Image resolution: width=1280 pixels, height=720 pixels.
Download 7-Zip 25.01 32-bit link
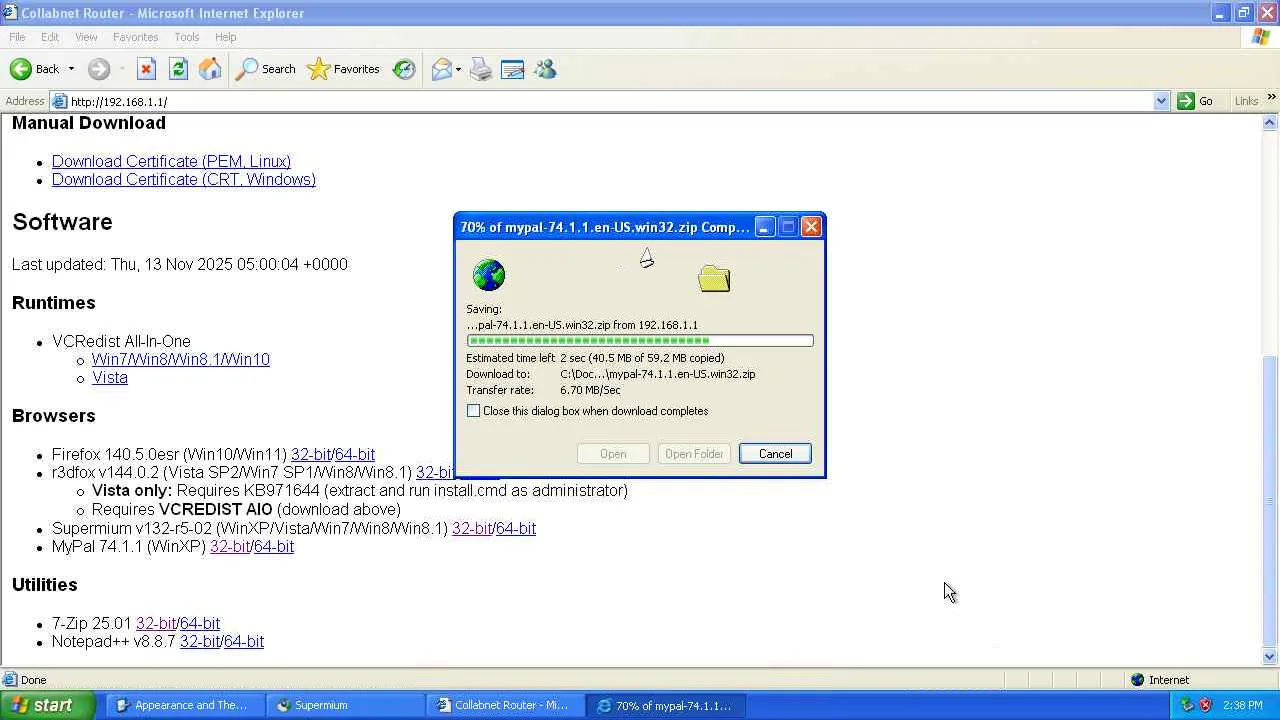(x=156, y=624)
